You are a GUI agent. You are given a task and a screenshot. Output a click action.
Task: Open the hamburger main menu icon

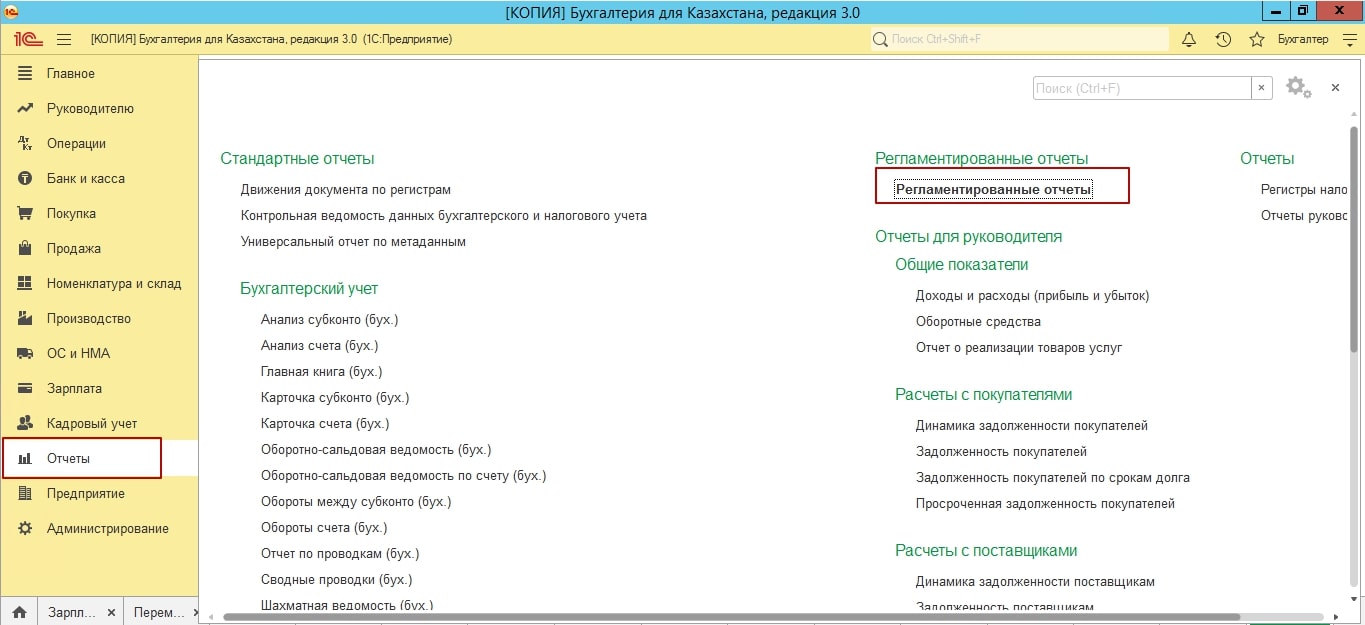point(64,39)
